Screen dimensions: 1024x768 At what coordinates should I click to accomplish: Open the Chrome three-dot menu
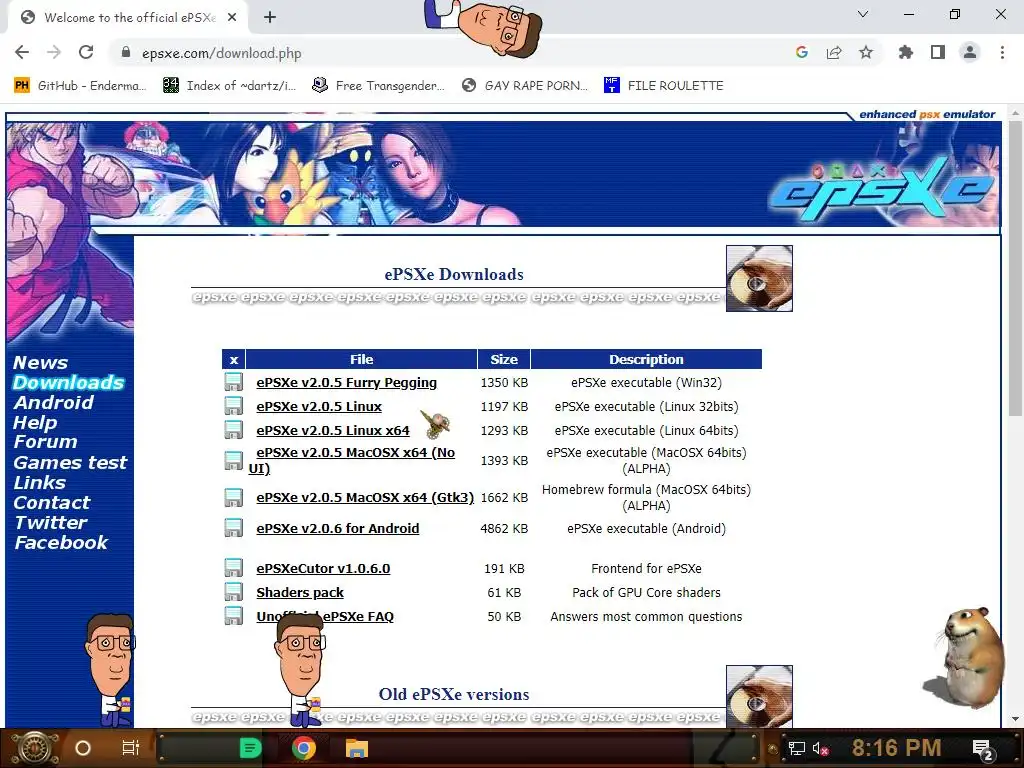[1002, 53]
